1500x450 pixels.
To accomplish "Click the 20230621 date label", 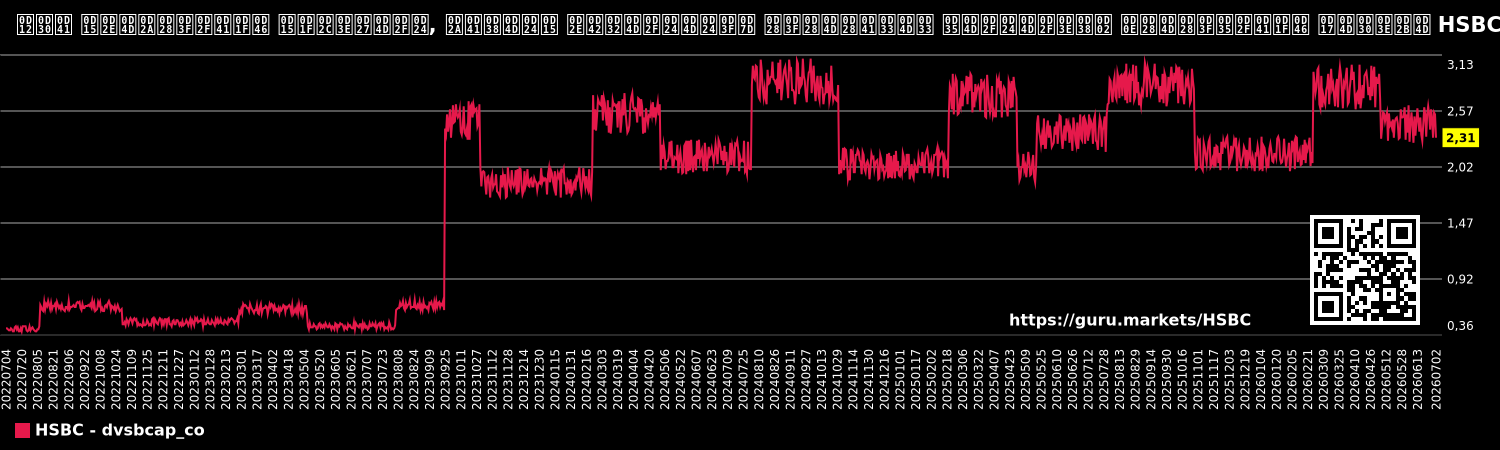I will pos(352,378).
